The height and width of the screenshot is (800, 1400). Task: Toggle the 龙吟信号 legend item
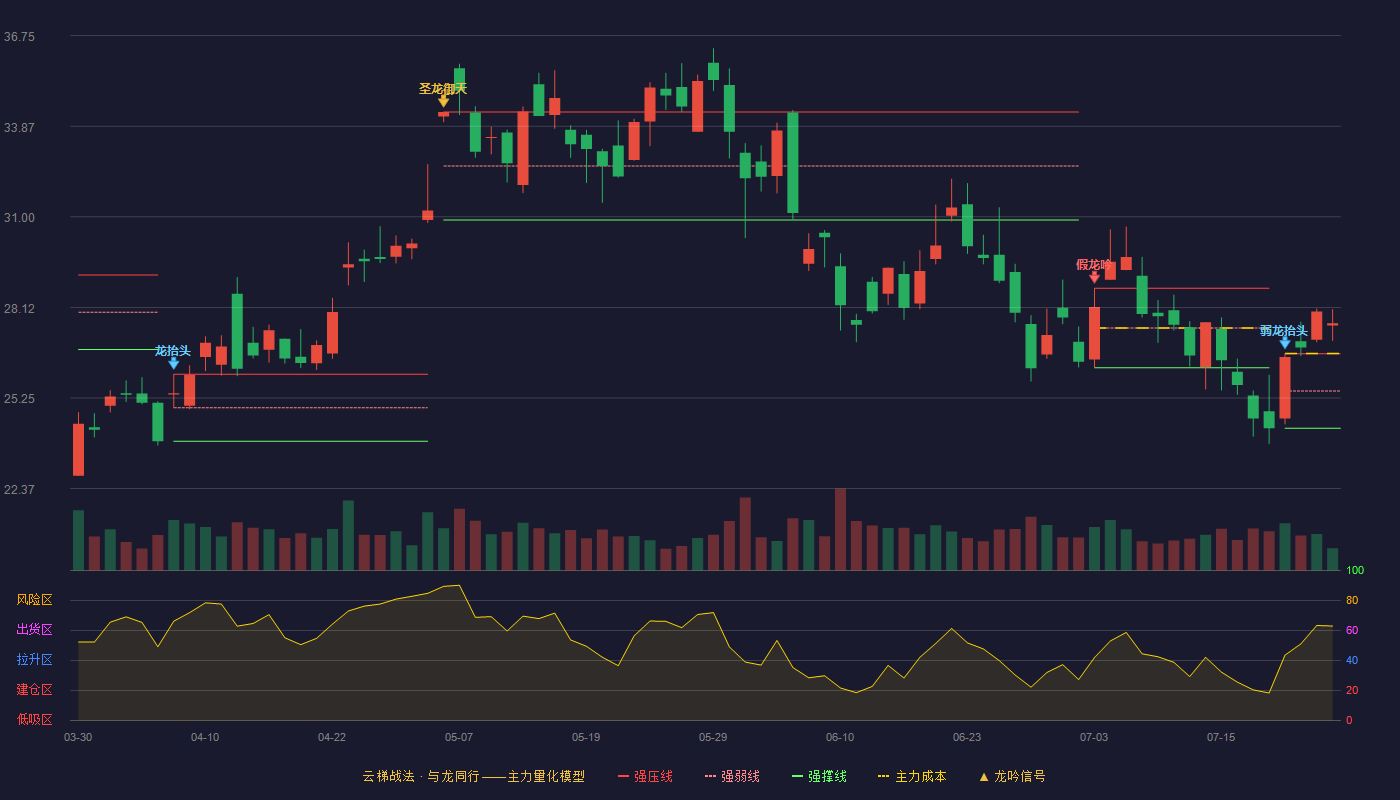click(1011, 776)
